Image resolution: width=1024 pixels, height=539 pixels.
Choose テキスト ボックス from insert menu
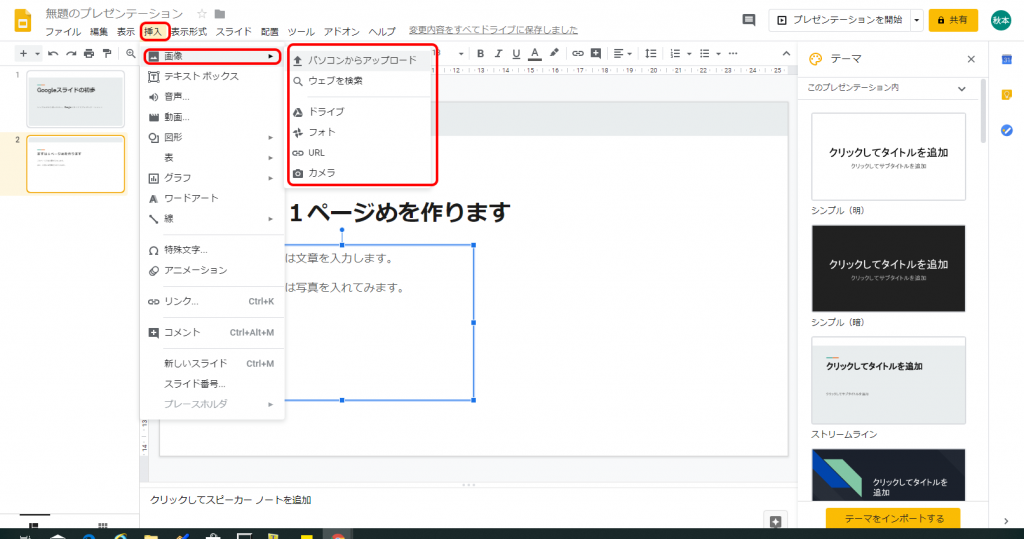tap(212, 76)
